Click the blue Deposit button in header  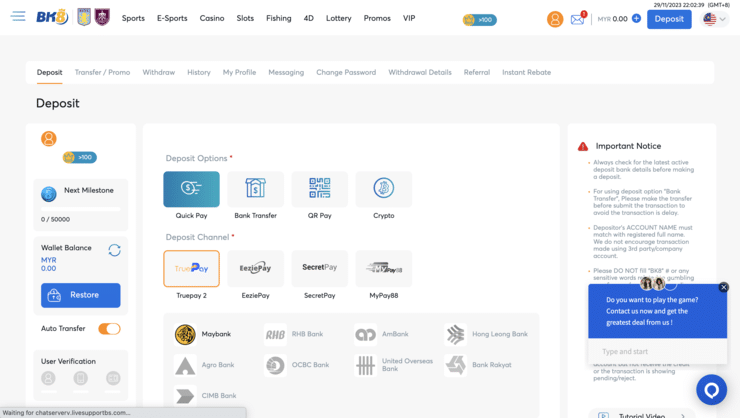[669, 19]
